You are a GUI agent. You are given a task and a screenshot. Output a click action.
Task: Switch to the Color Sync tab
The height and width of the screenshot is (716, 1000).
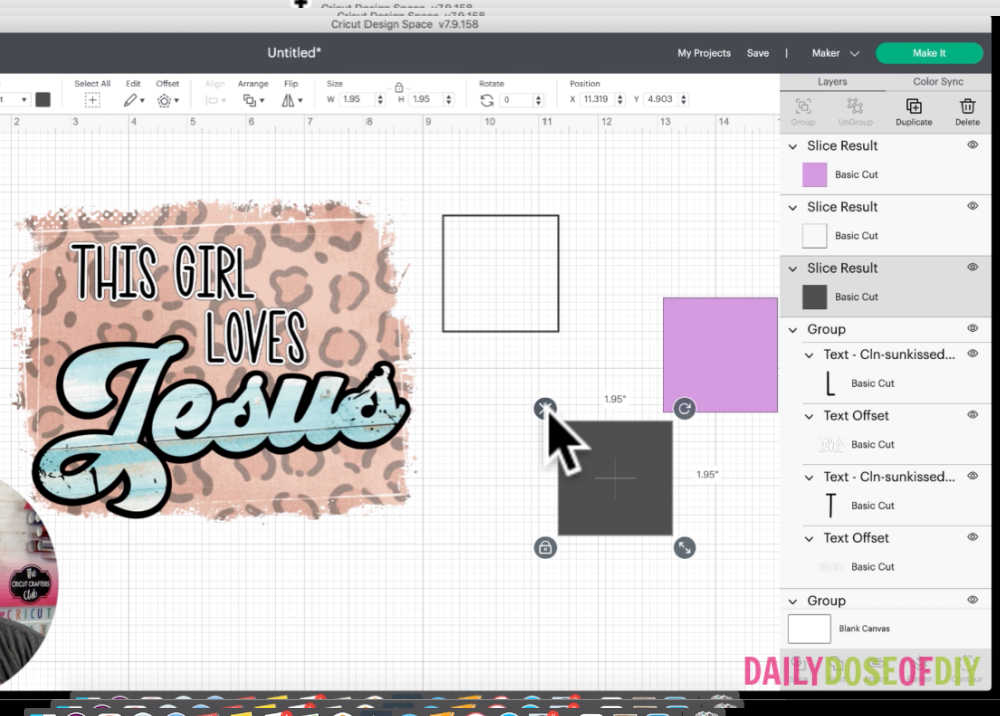coord(940,81)
